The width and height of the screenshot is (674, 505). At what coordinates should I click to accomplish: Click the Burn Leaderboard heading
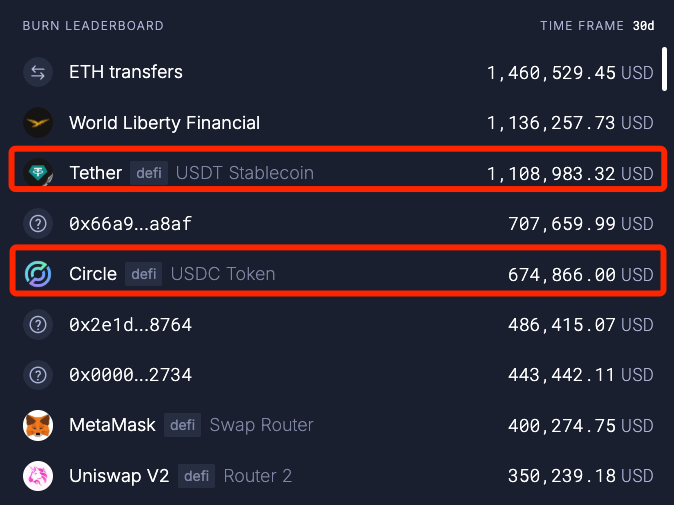(x=93, y=26)
